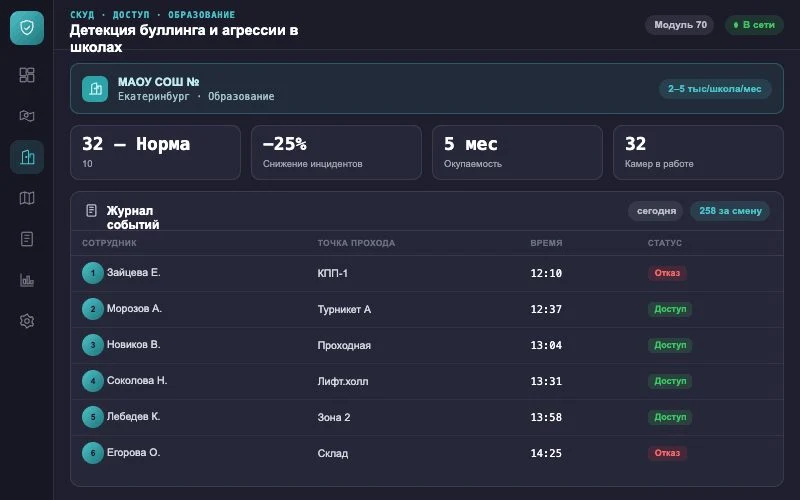
Task: Click the 14:25 time cell
Action: (x=546, y=453)
